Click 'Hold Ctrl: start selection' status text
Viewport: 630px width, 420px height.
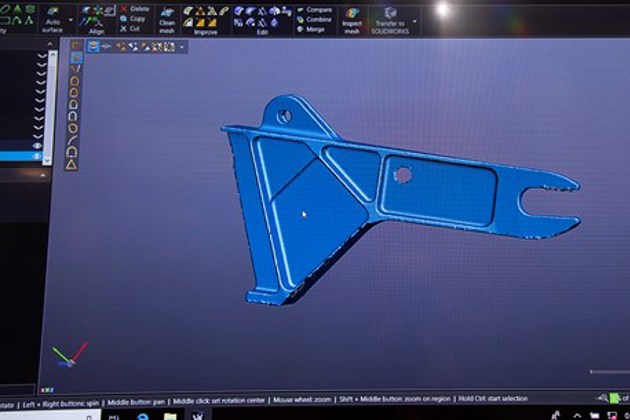493,399
